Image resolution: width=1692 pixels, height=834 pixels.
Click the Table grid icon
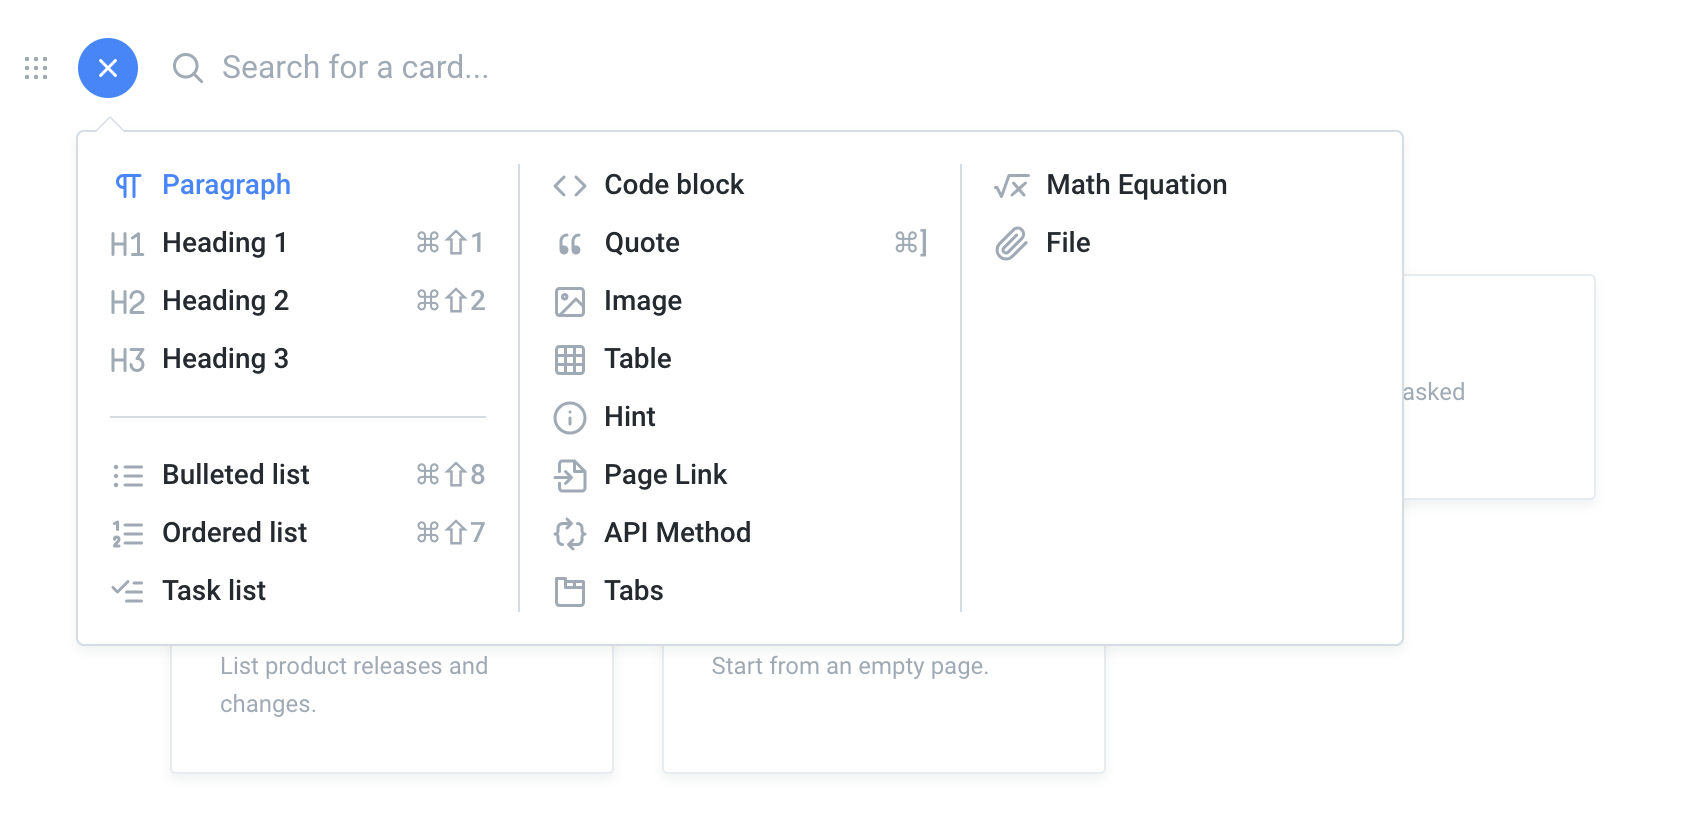click(x=570, y=360)
